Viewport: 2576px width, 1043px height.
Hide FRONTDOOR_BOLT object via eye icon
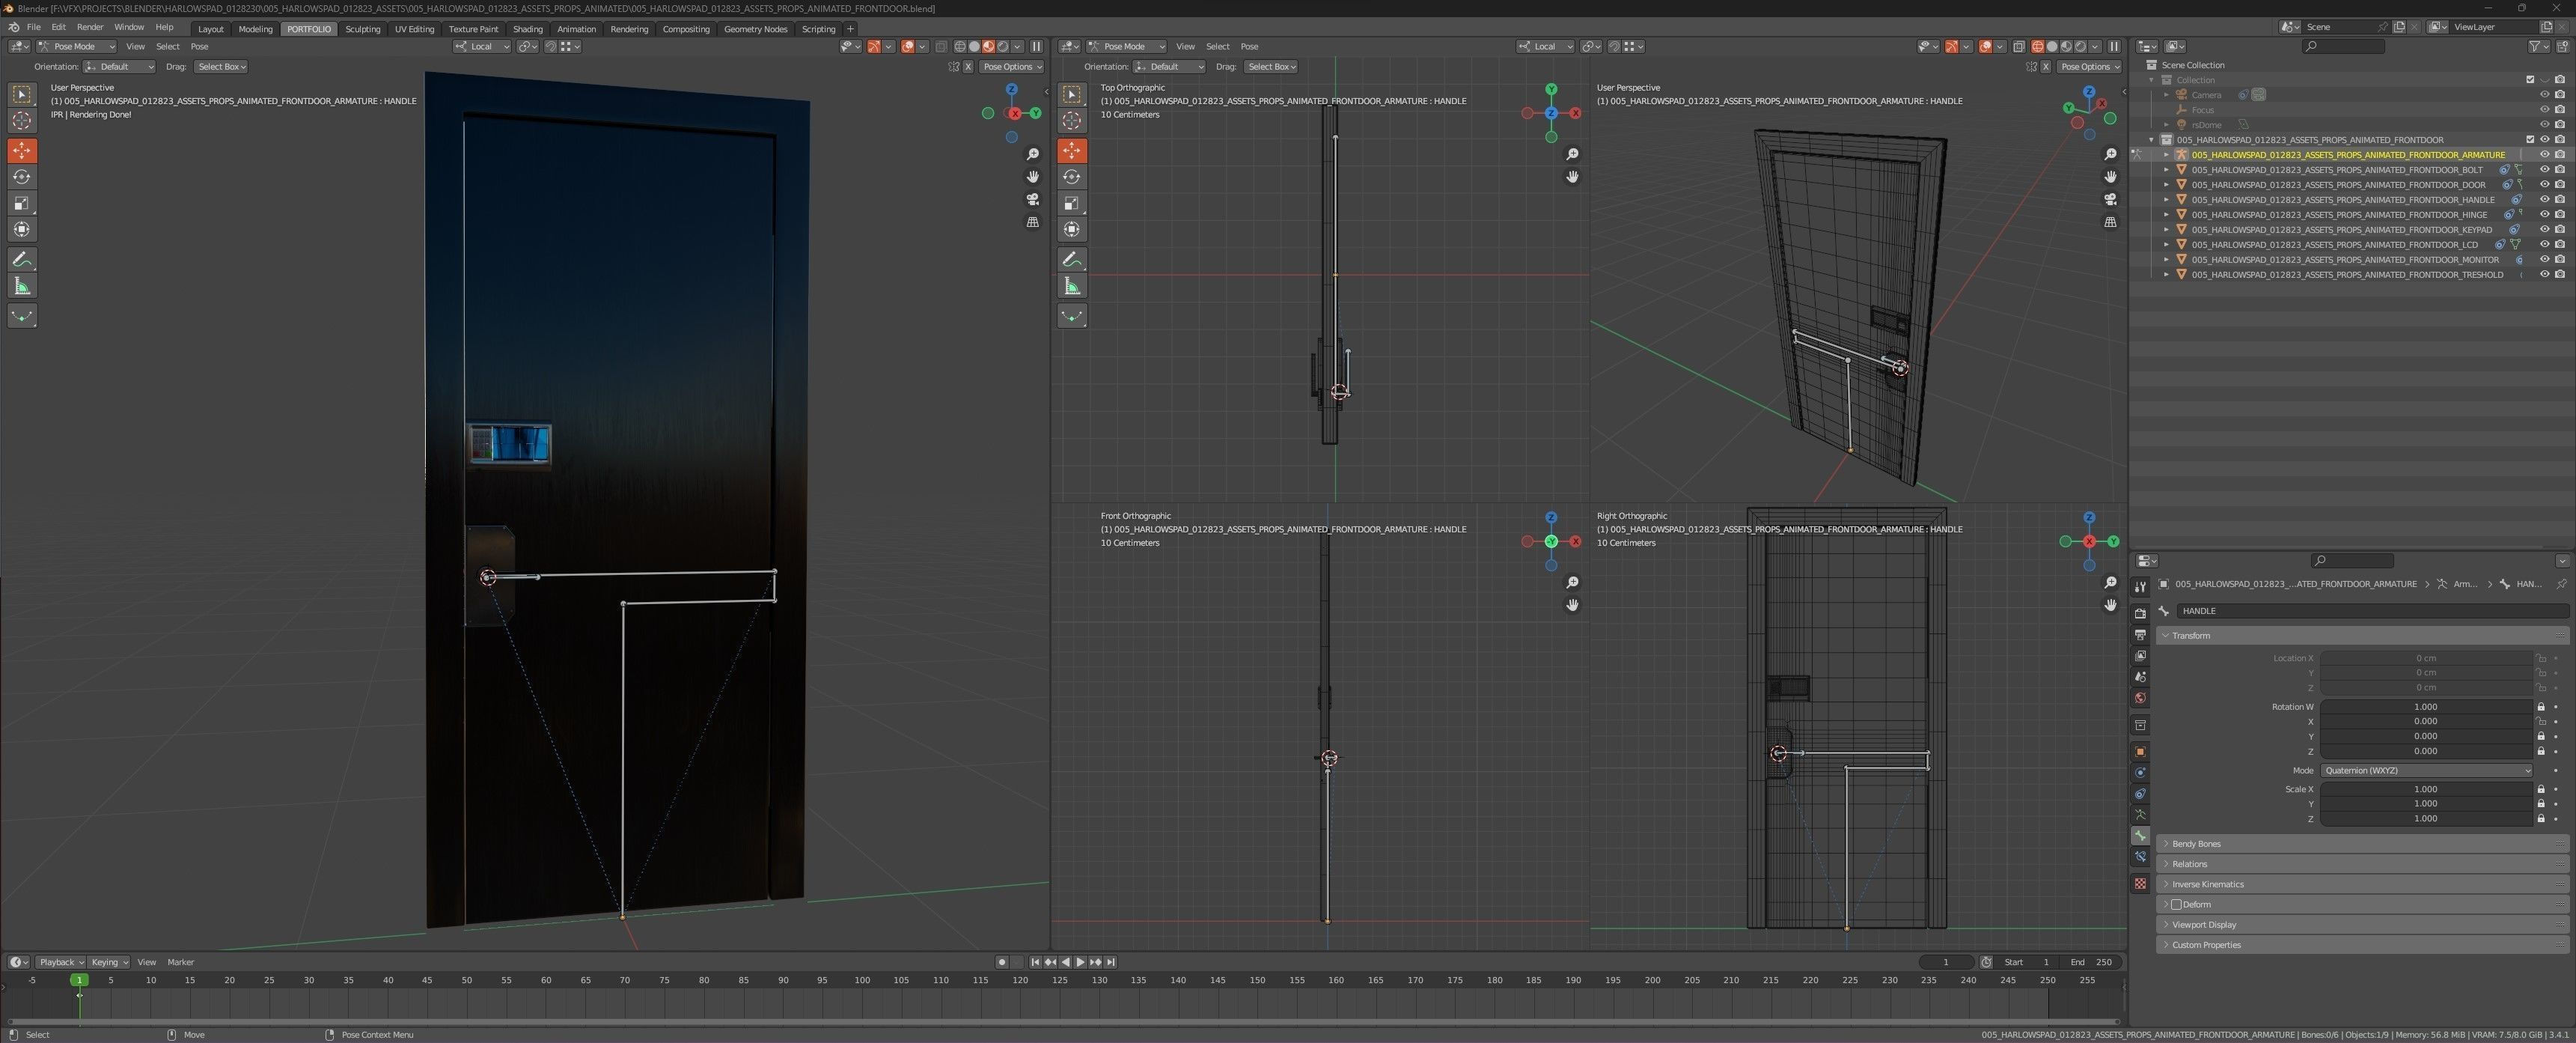pyautogui.click(x=2544, y=170)
